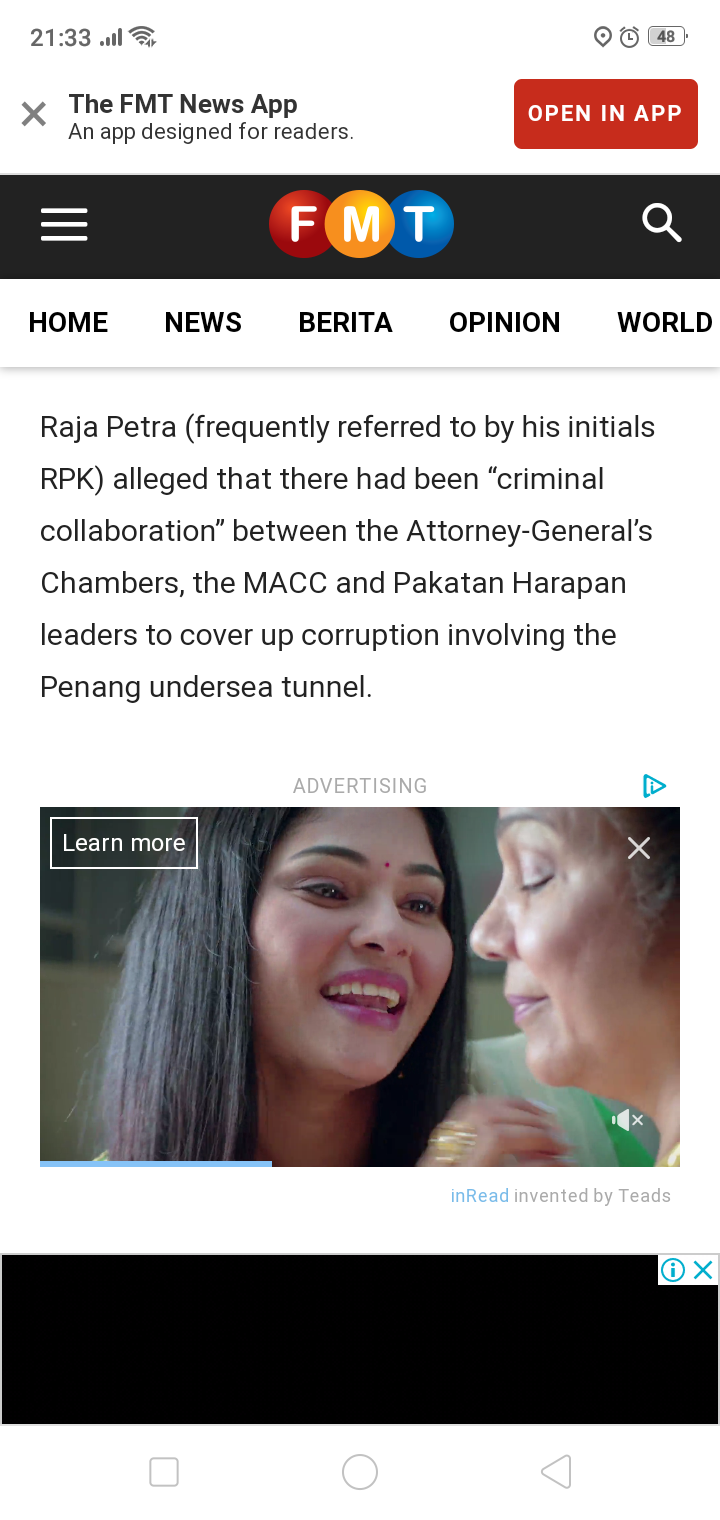Open the bottom ad info icon
Viewport: 720px width, 1520px height.
[x=673, y=1270]
